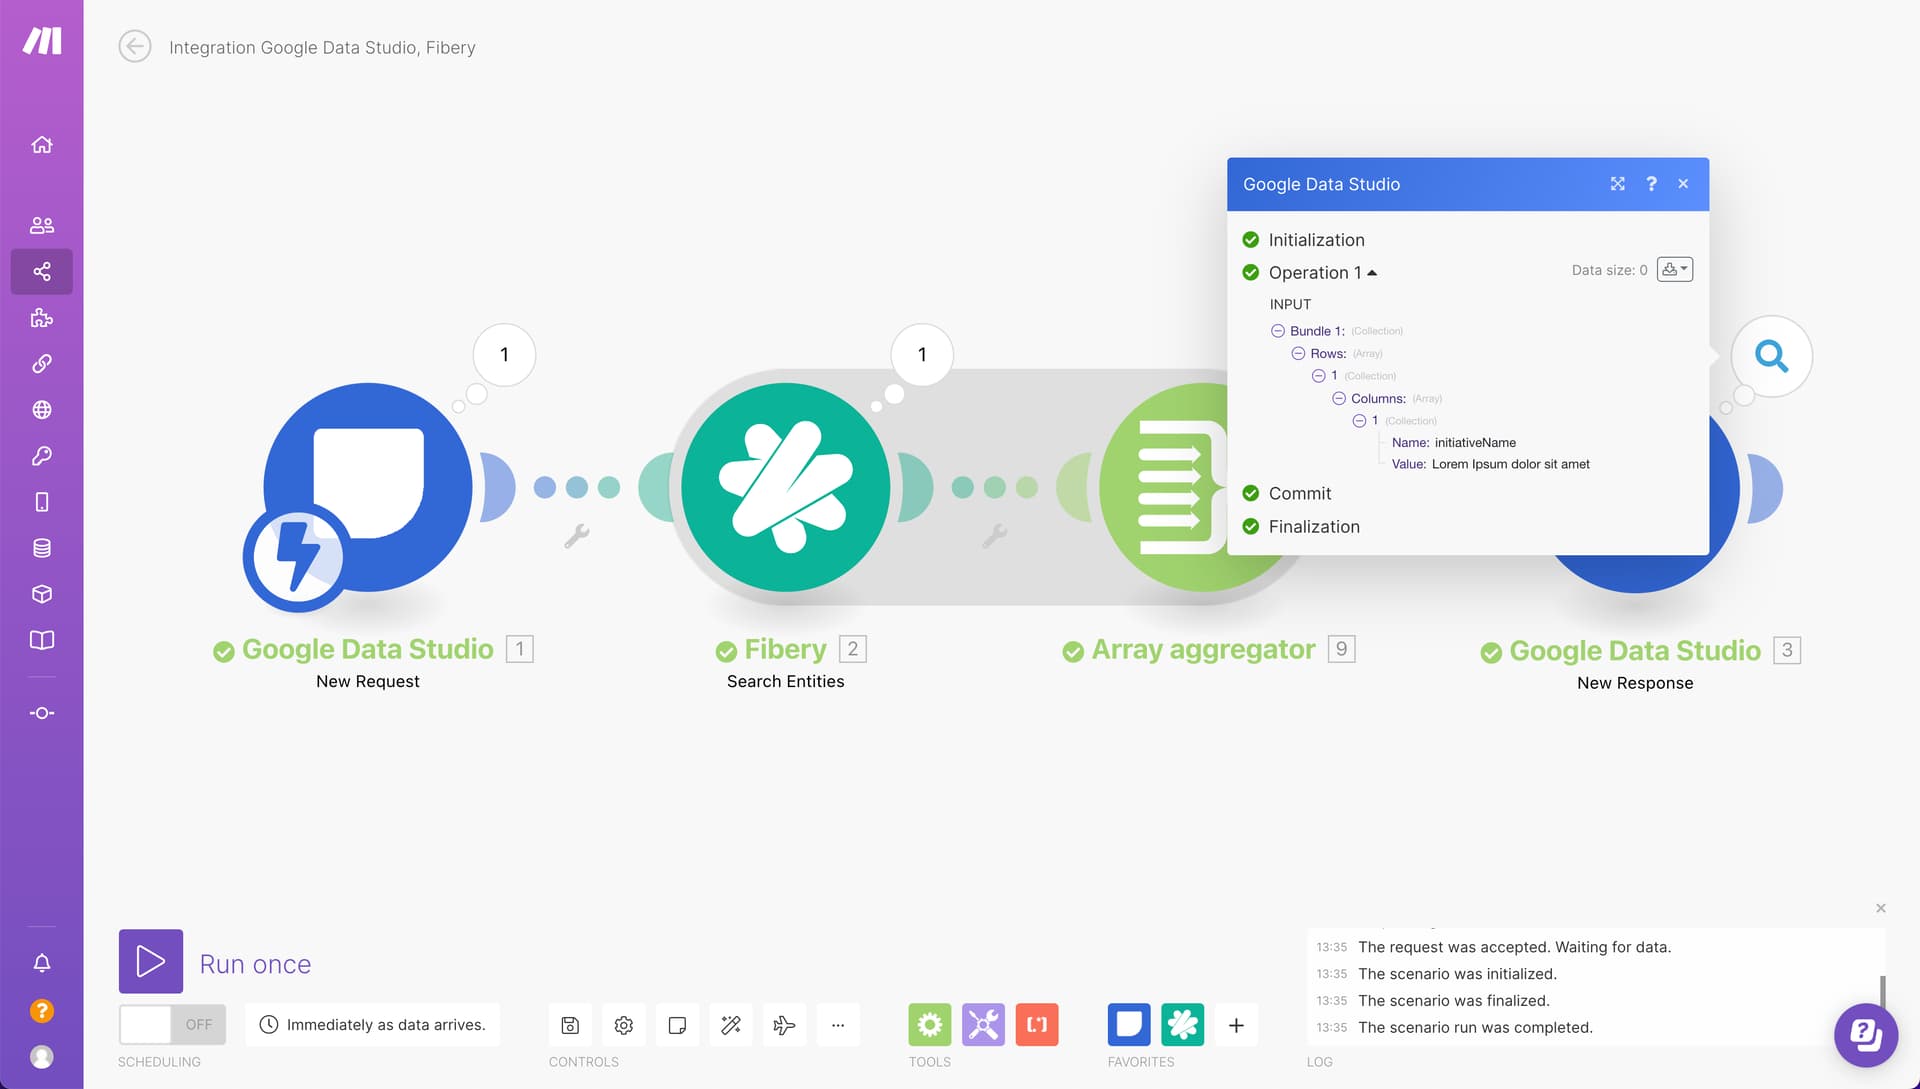Open the Fibery Search Entities module

pos(785,488)
